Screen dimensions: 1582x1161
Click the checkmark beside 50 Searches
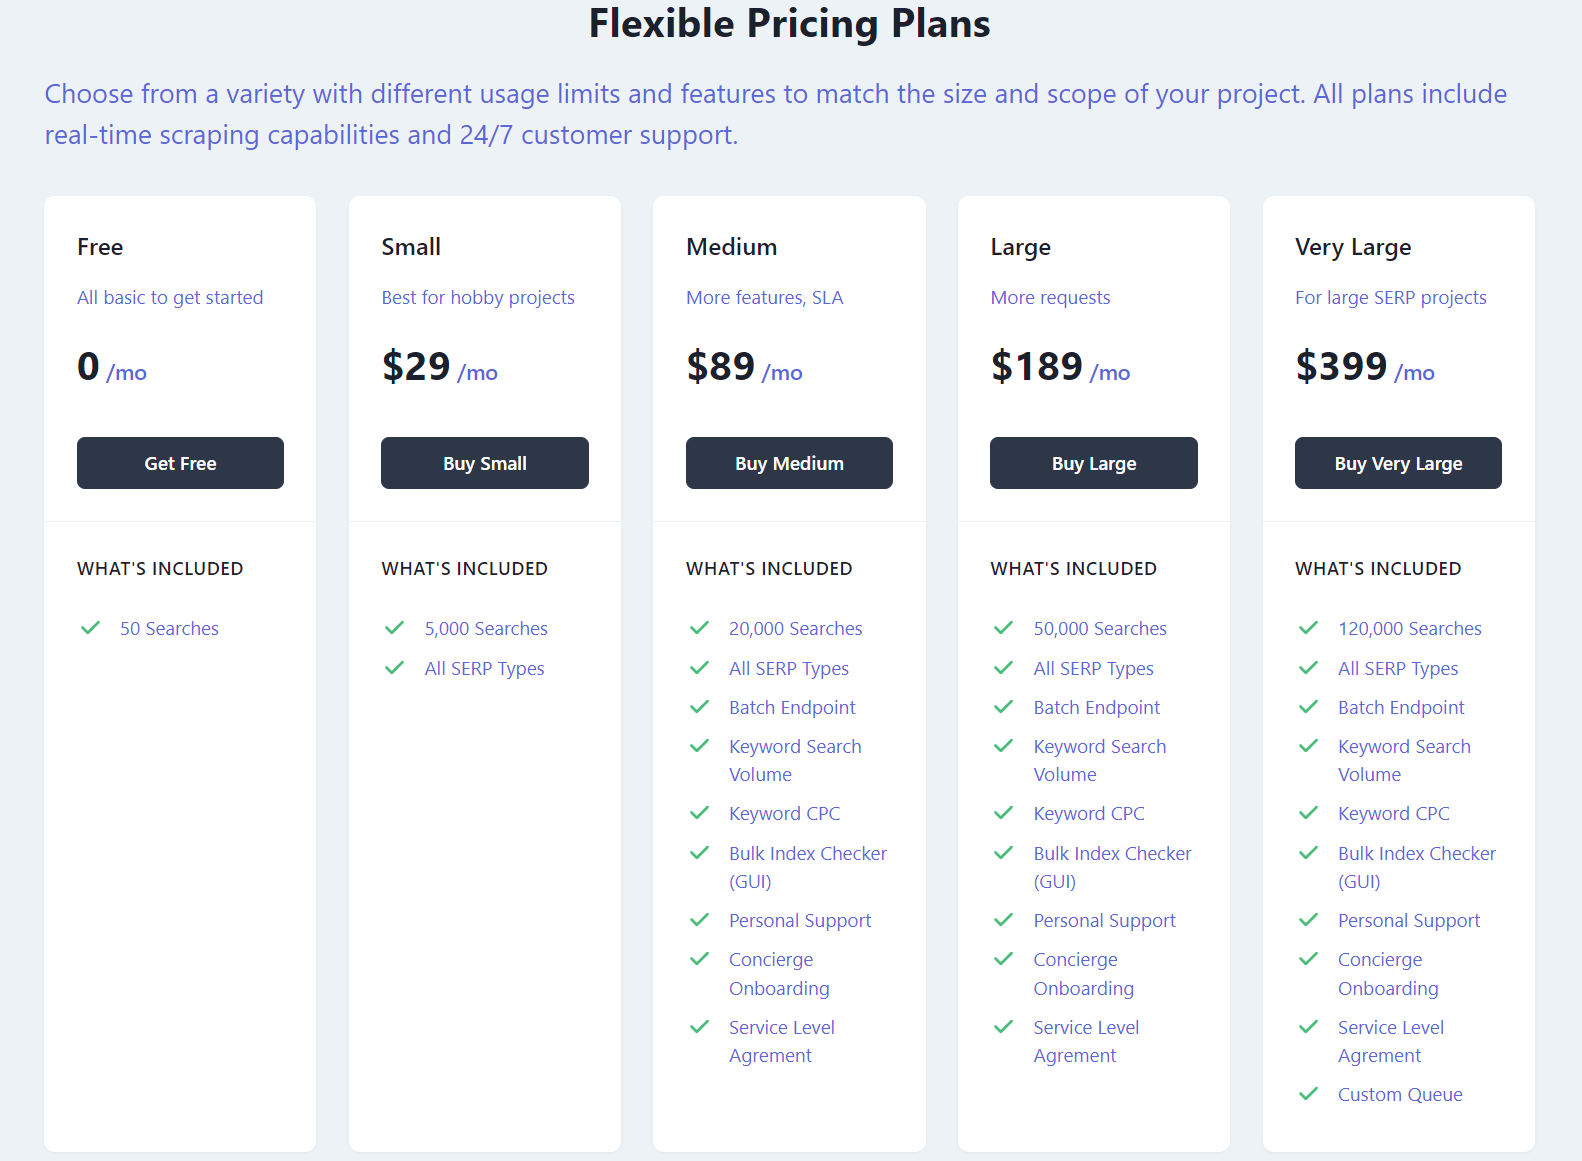(91, 628)
